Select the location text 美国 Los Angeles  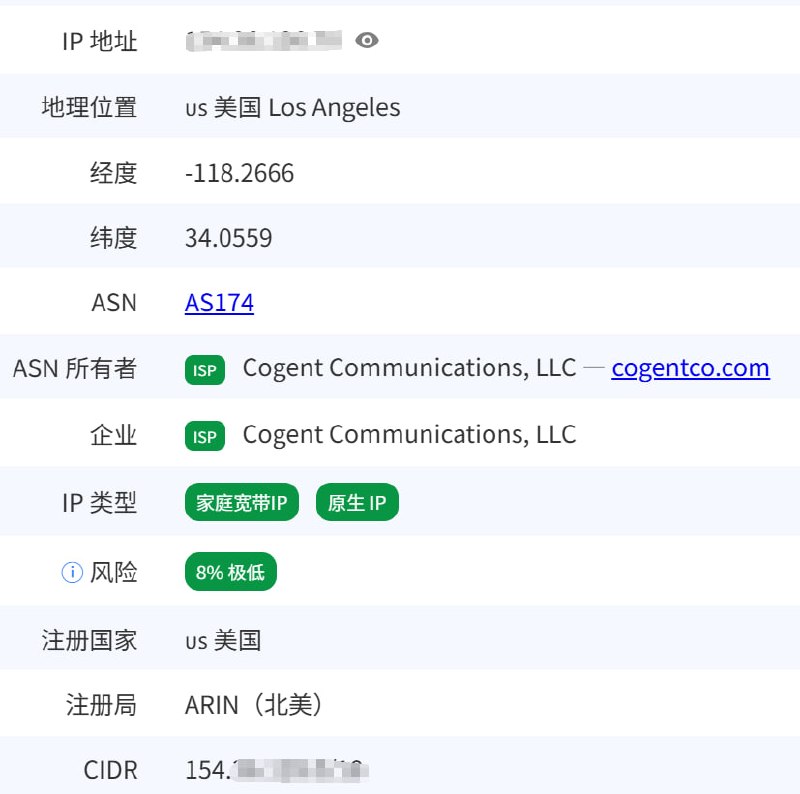pyautogui.click(x=307, y=108)
